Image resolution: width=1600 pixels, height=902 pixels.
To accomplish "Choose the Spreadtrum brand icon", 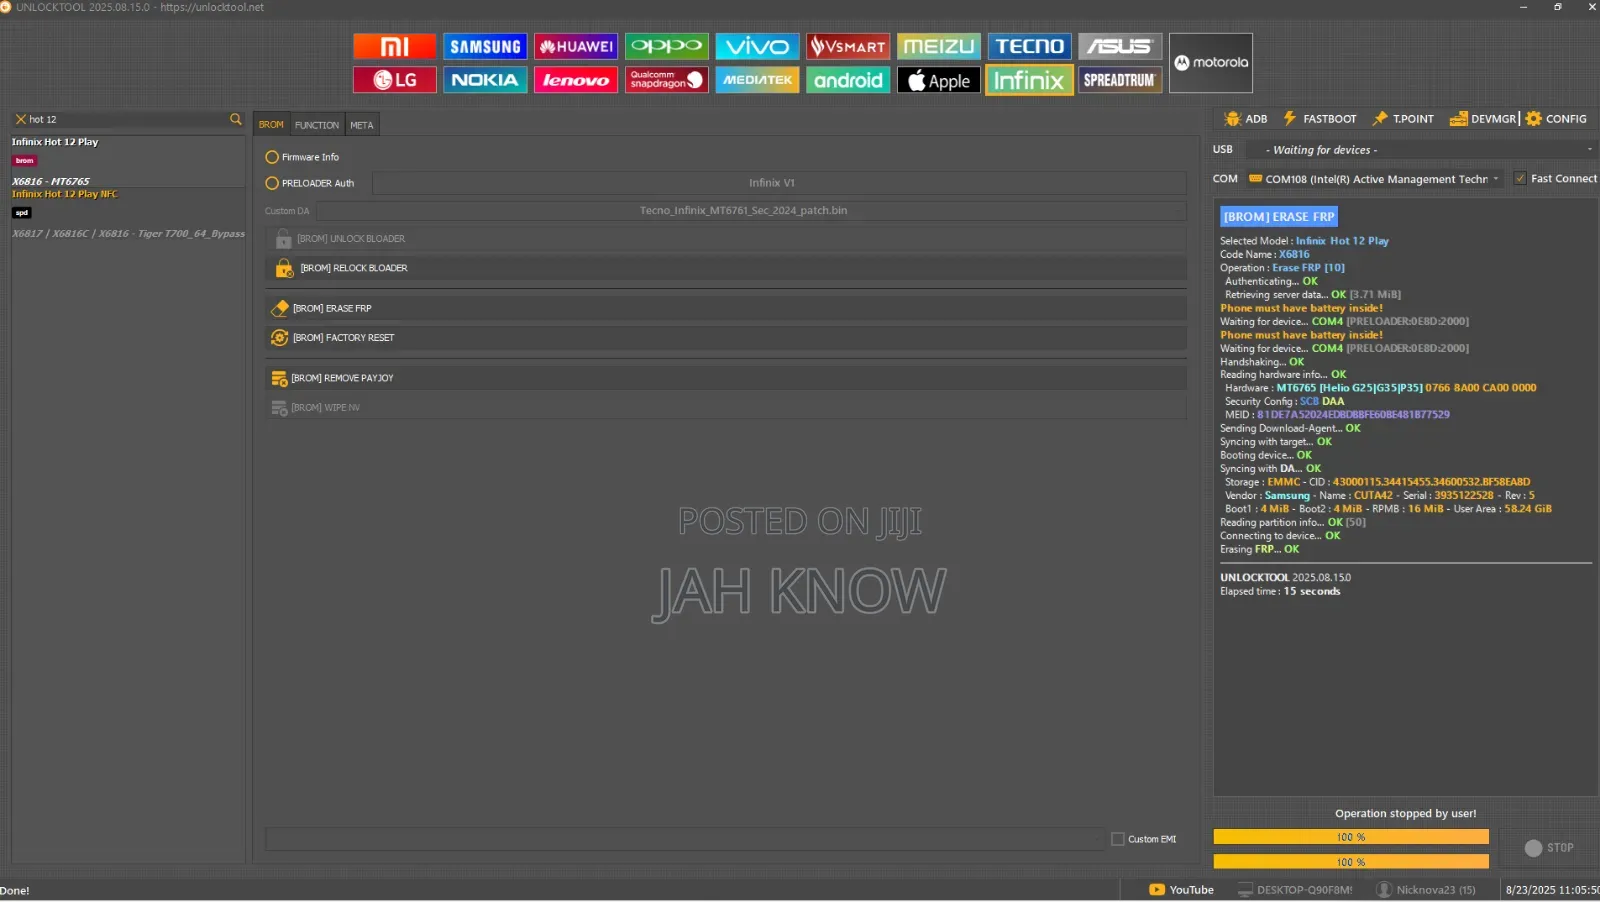I will pyautogui.click(x=1120, y=80).
